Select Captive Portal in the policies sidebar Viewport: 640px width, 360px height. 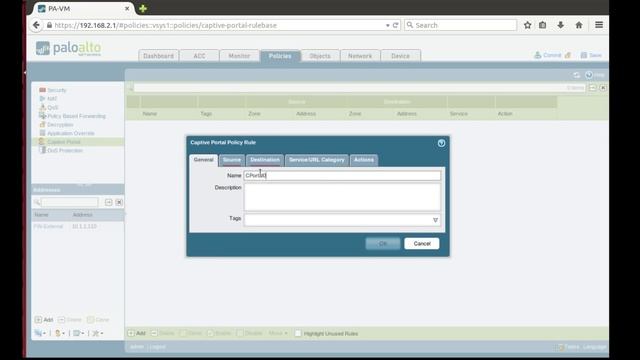point(64,142)
